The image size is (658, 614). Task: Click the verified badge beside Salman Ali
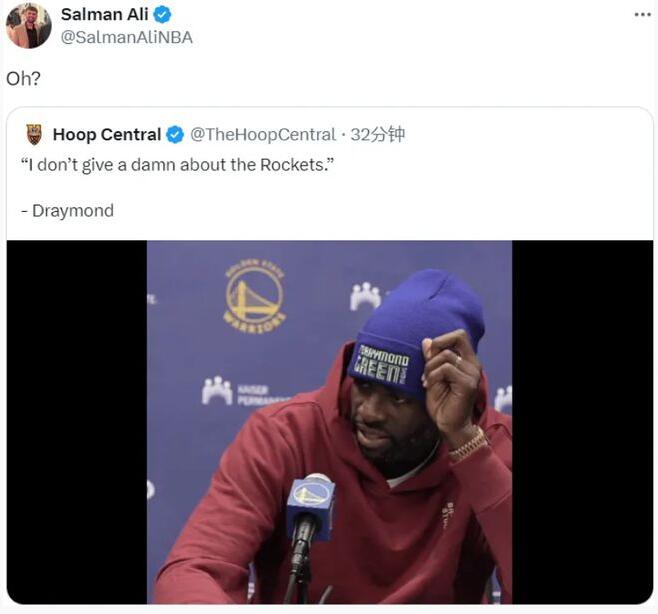tap(162, 14)
